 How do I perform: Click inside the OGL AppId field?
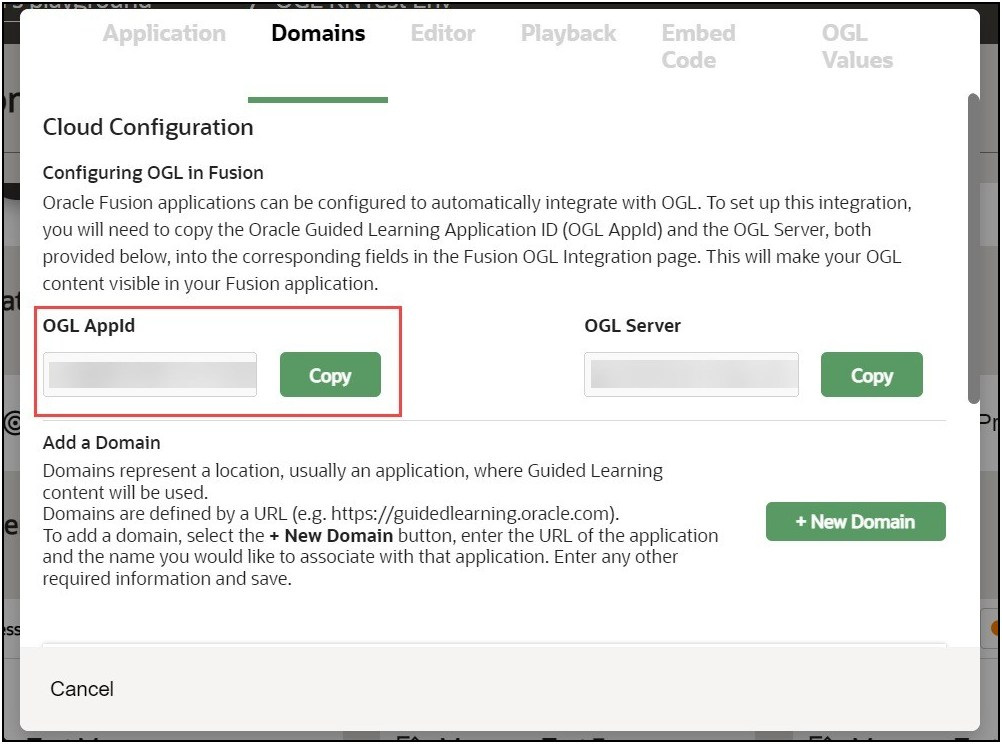(x=150, y=375)
